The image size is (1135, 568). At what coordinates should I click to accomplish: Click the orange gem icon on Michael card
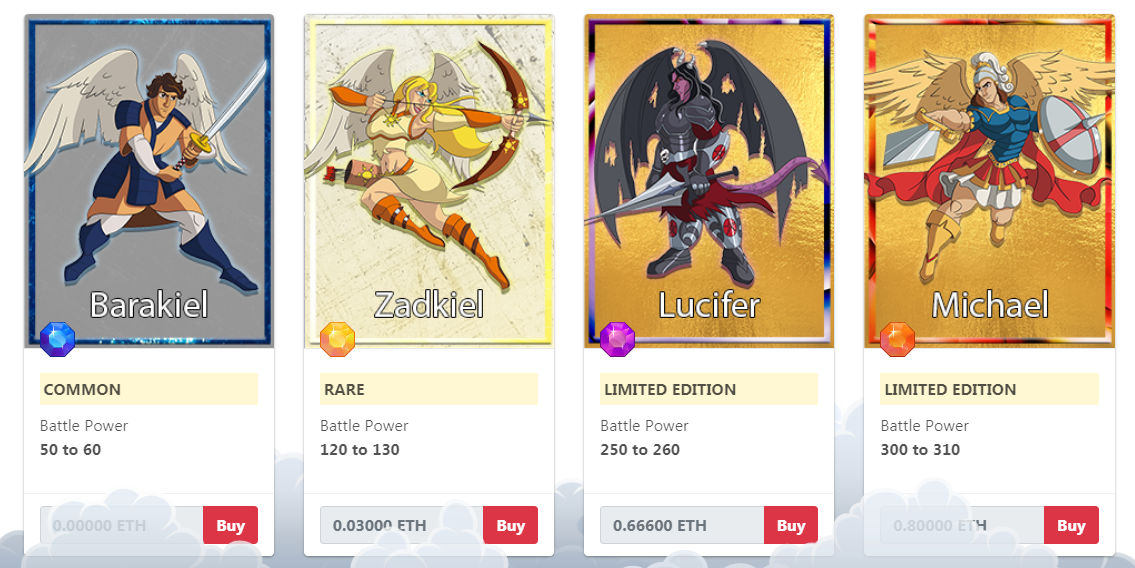coord(898,339)
